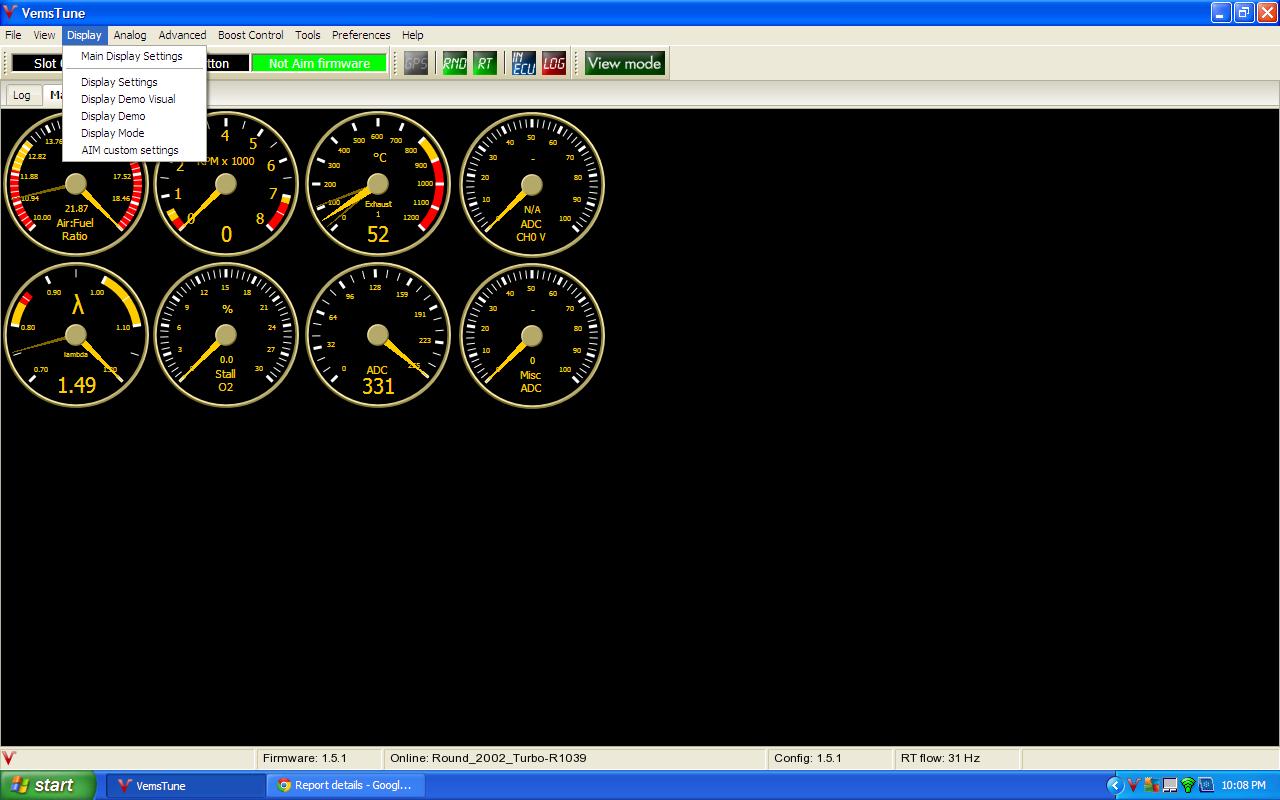Image resolution: width=1280 pixels, height=800 pixels.
Task: Click the Stall O2 percent gauge
Action: point(226,335)
